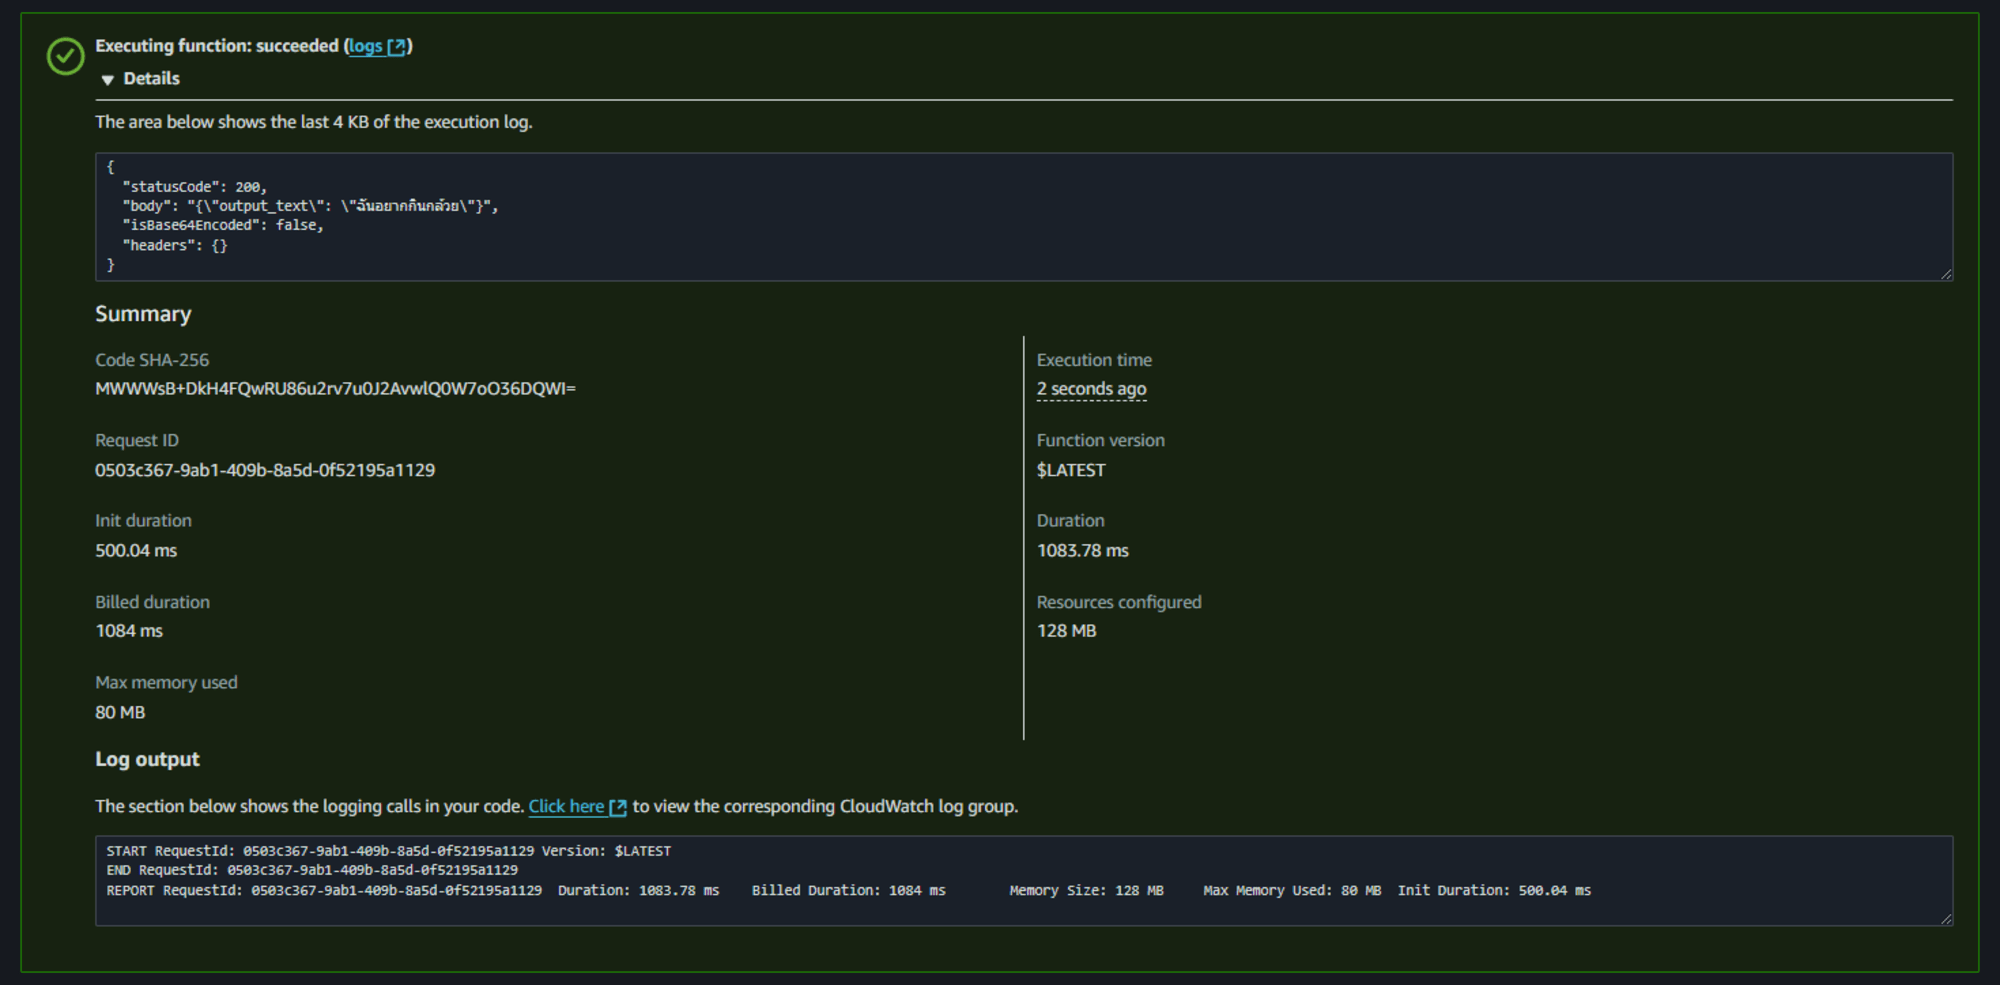Click the Function version value $LATEST

(x=1071, y=470)
